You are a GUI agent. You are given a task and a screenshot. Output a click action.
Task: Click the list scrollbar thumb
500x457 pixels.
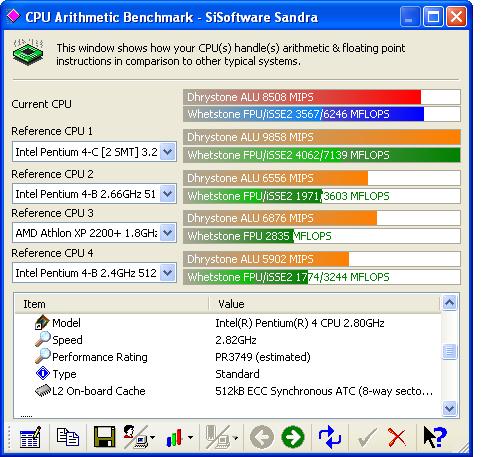point(449,351)
